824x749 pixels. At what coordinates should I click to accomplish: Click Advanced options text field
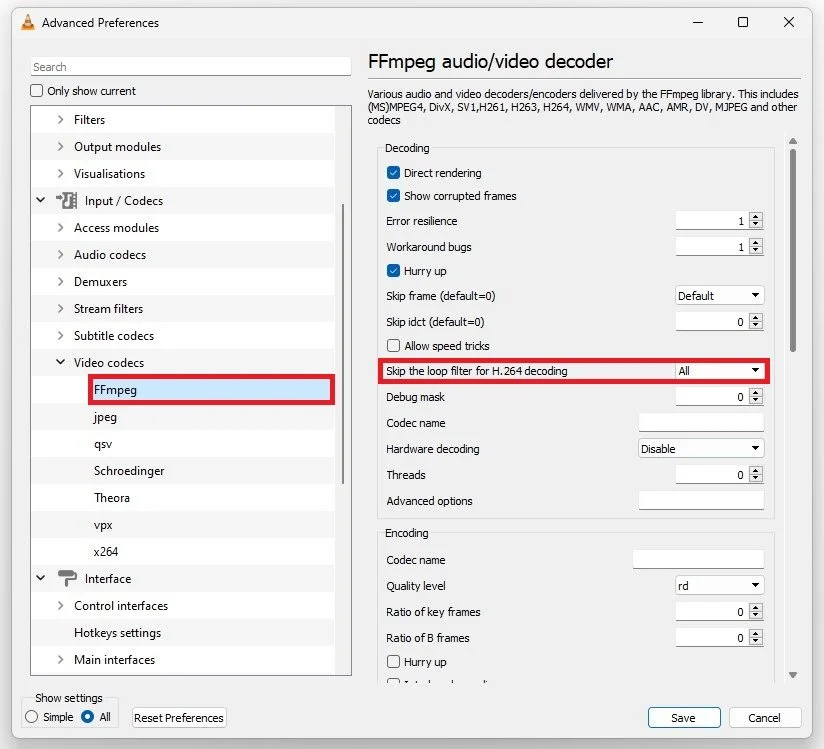click(701, 500)
